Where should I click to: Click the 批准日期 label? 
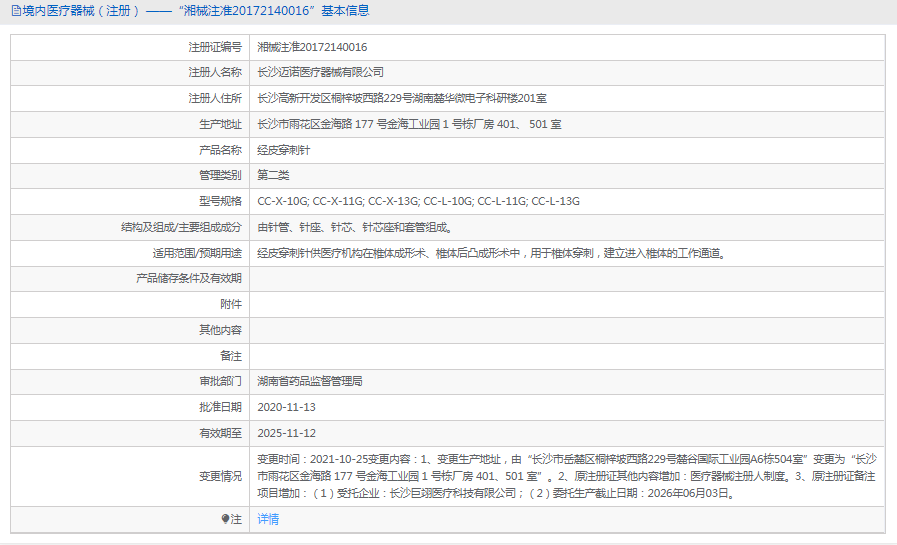point(220,407)
